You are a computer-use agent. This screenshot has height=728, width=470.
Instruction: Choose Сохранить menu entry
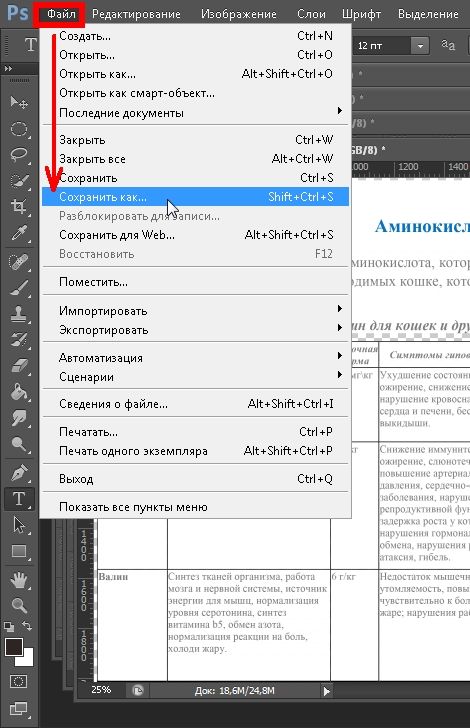coord(196,178)
